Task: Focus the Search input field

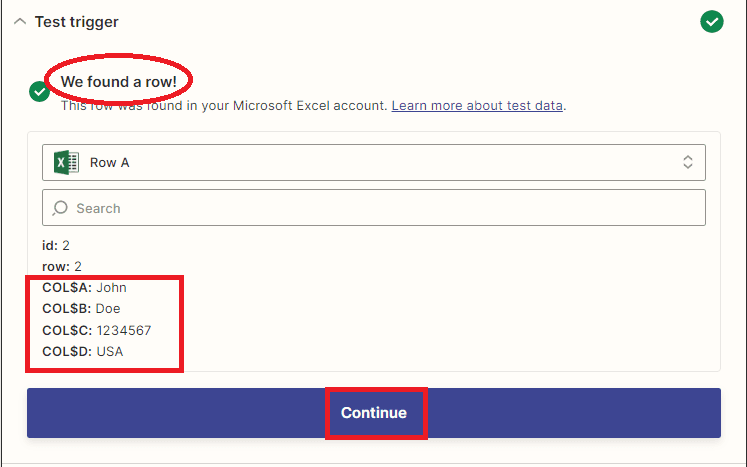Action: [380, 208]
